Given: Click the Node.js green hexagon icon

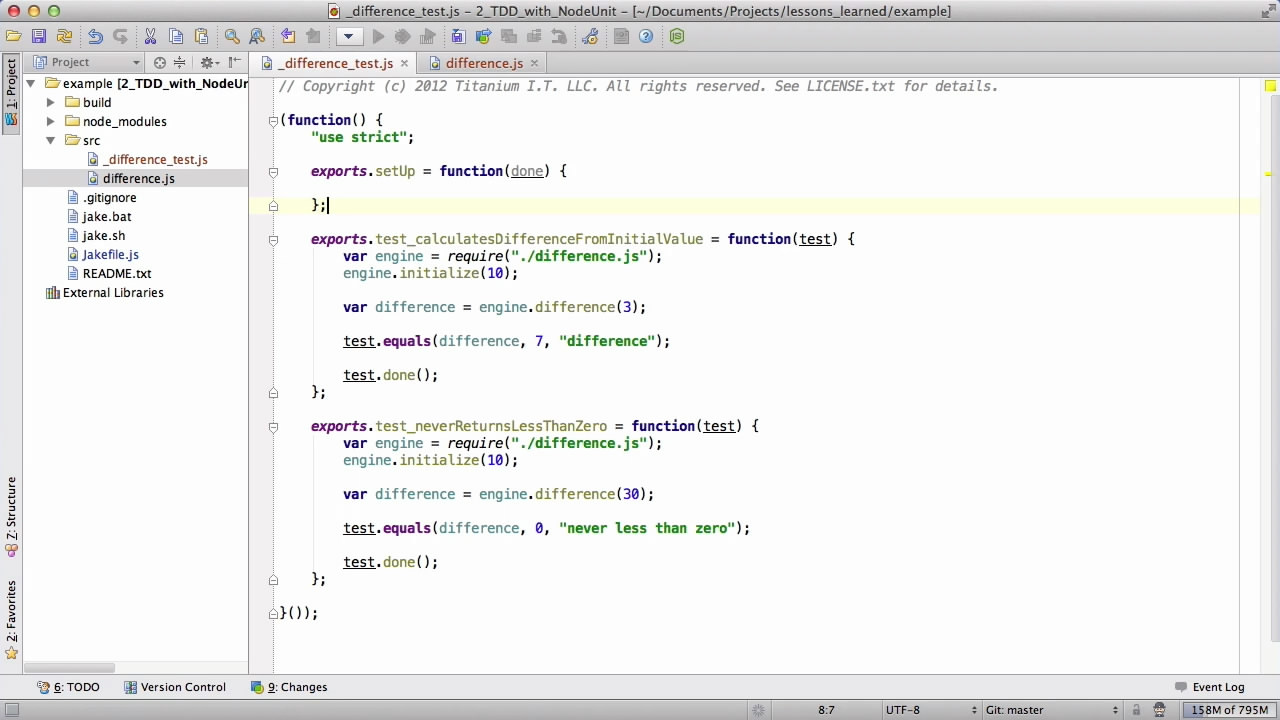Looking at the screenshot, I should point(677,36).
